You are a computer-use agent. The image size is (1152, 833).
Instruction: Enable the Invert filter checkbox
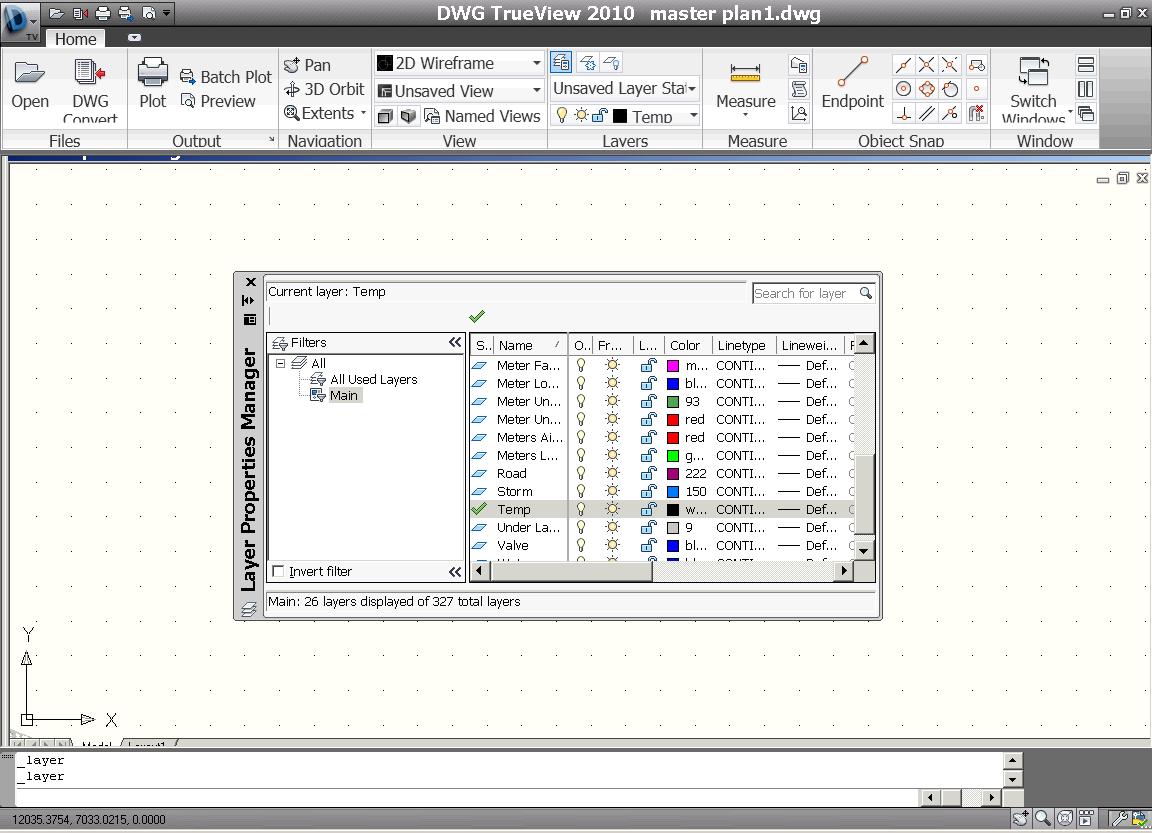[278, 571]
